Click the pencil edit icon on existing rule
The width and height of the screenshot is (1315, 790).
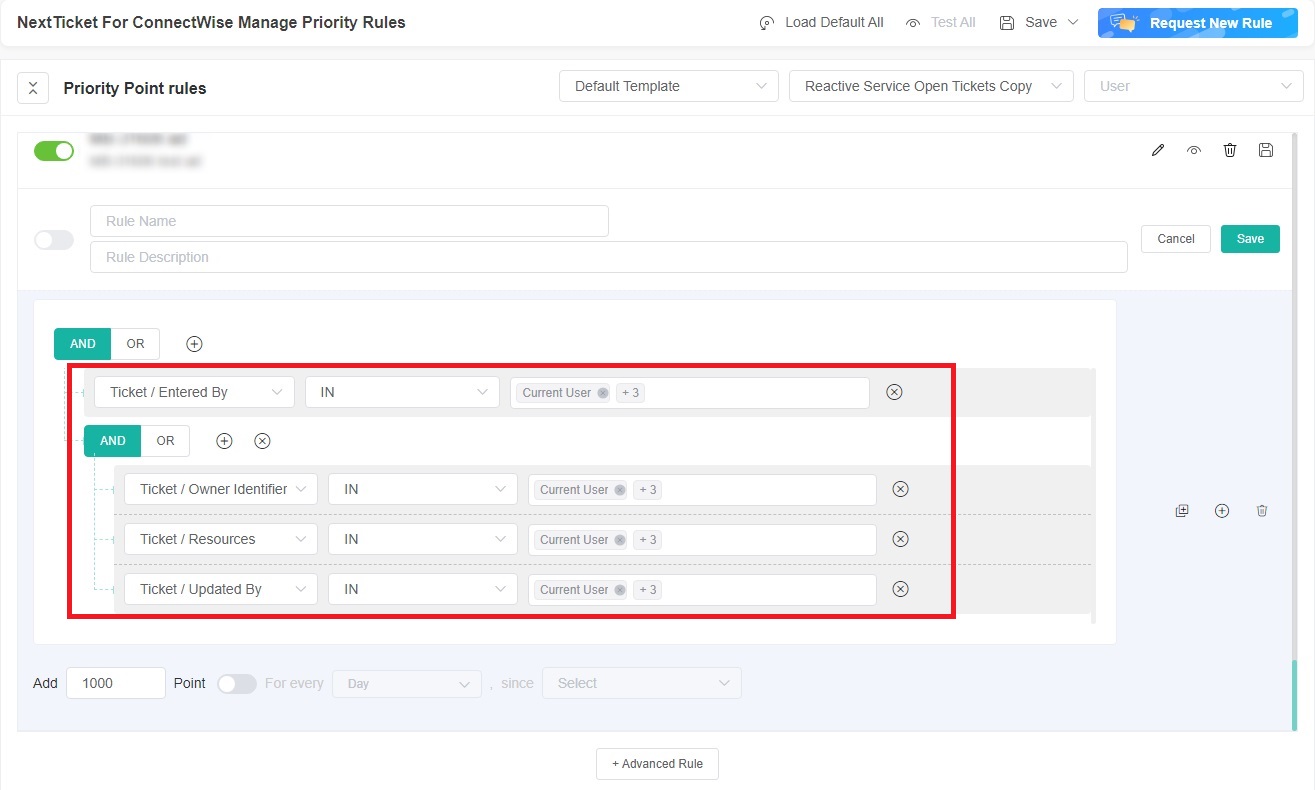(x=1158, y=150)
